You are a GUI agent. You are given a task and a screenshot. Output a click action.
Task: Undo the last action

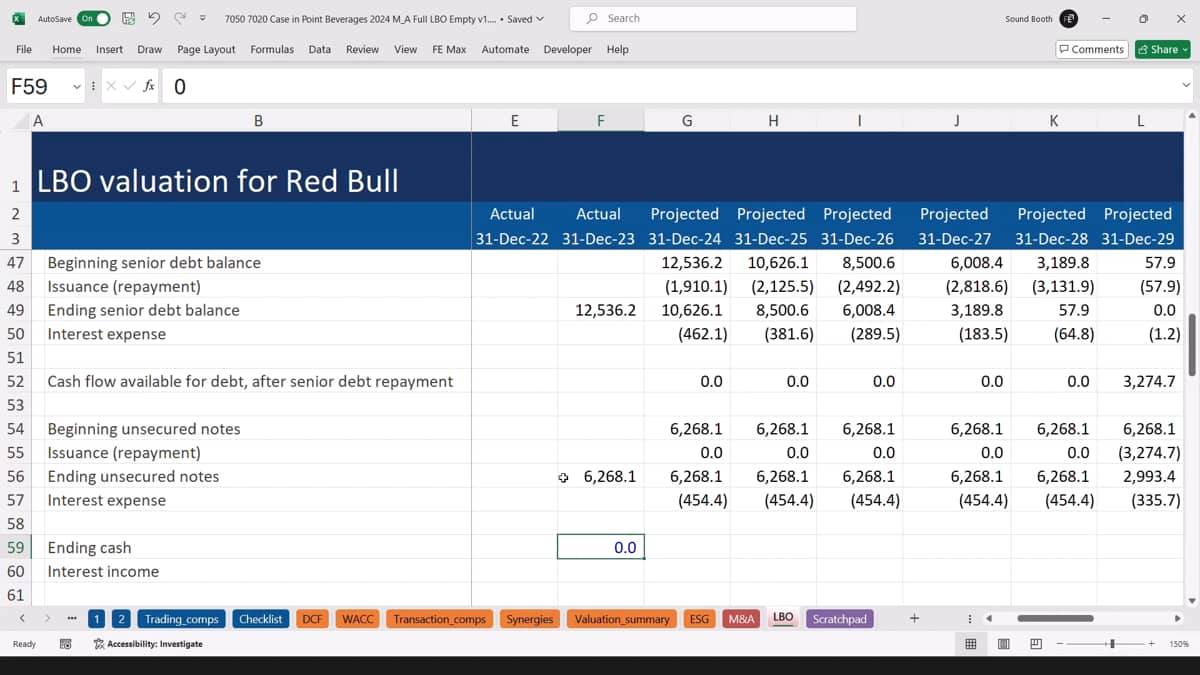coord(154,19)
